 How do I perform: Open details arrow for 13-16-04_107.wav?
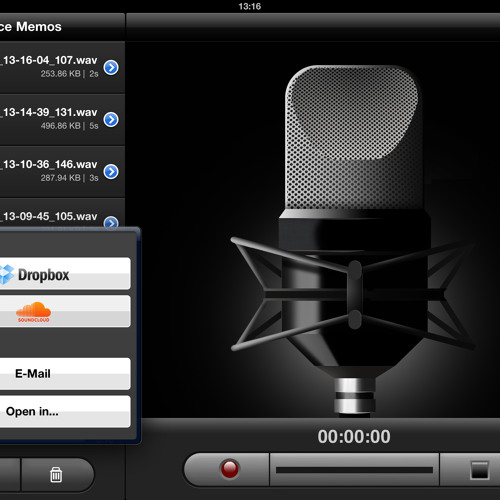(x=111, y=68)
